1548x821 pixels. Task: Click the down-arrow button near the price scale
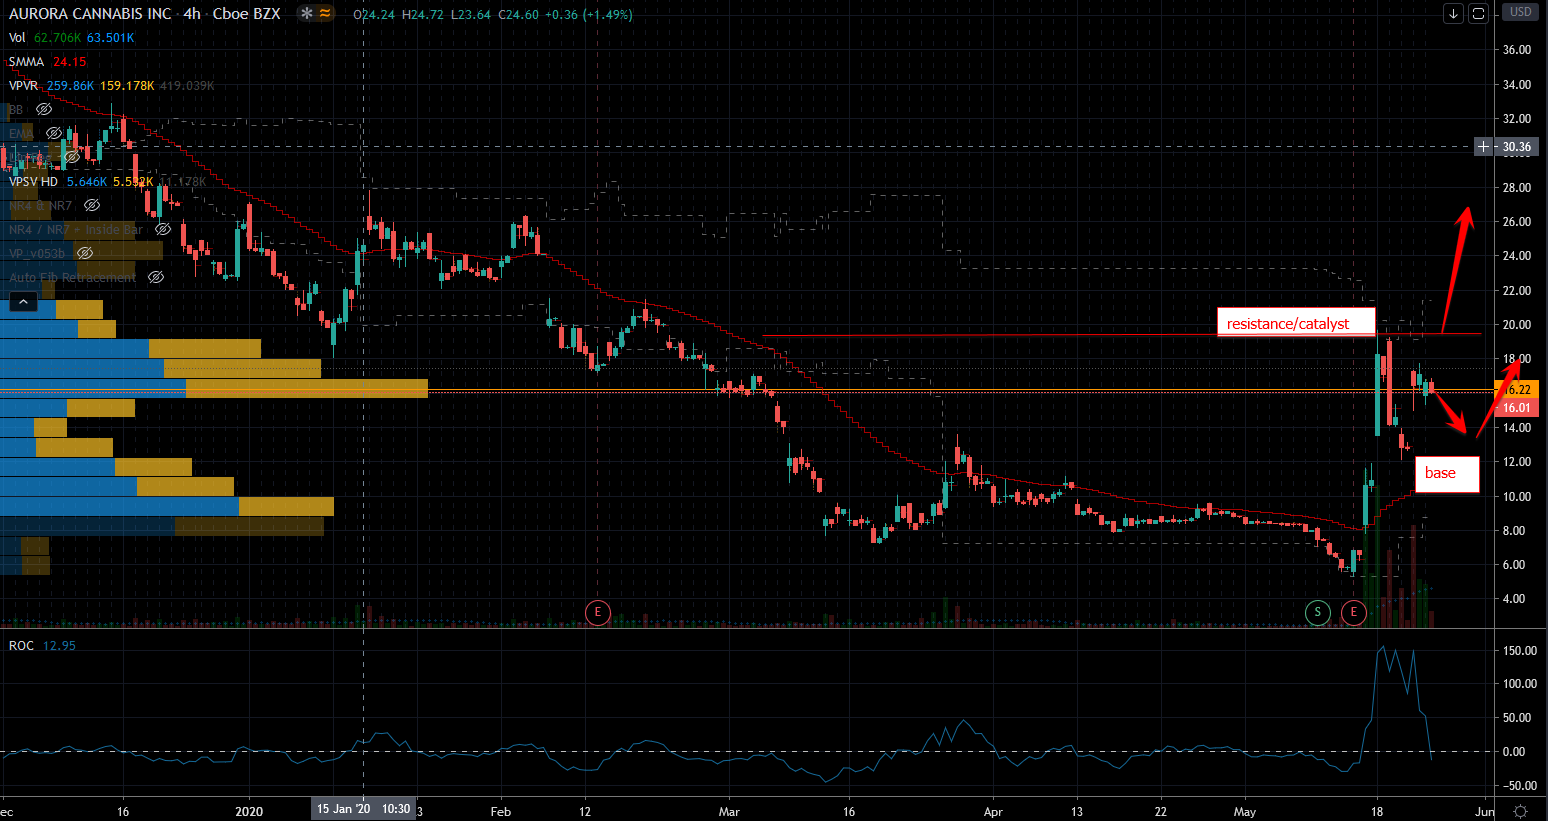pyautogui.click(x=1453, y=13)
